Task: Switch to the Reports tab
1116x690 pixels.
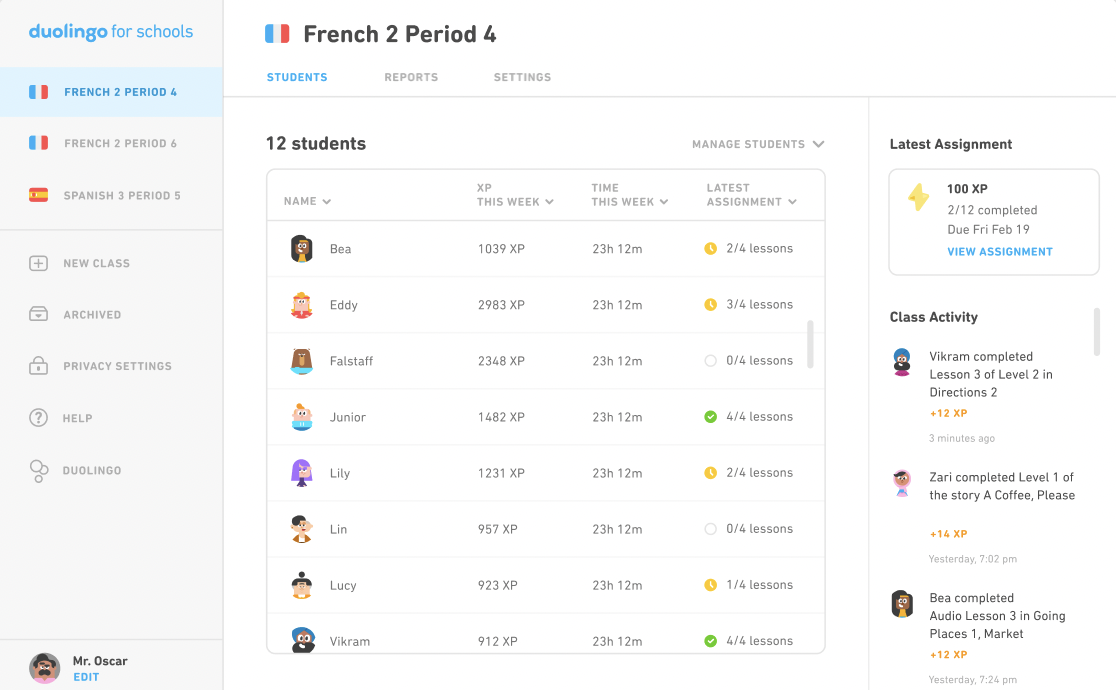Action: click(x=410, y=77)
